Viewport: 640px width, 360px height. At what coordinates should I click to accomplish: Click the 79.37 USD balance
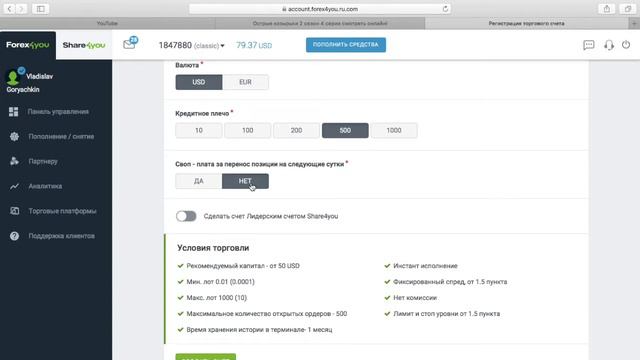tap(254, 45)
